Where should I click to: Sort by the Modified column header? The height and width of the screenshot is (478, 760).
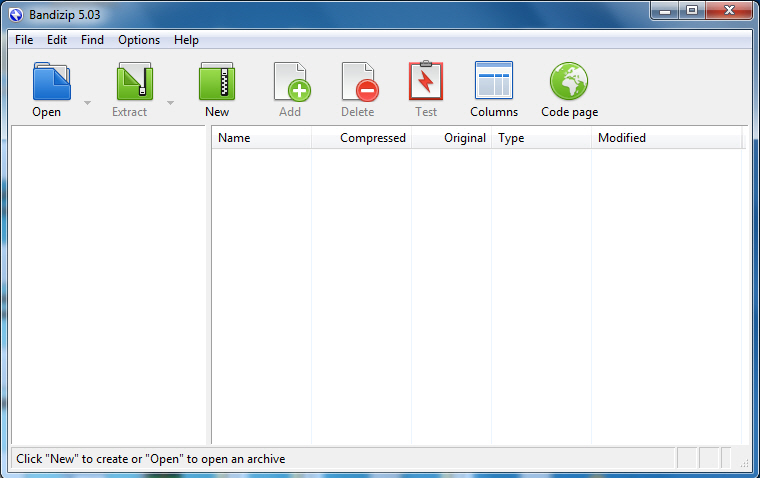[666, 138]
